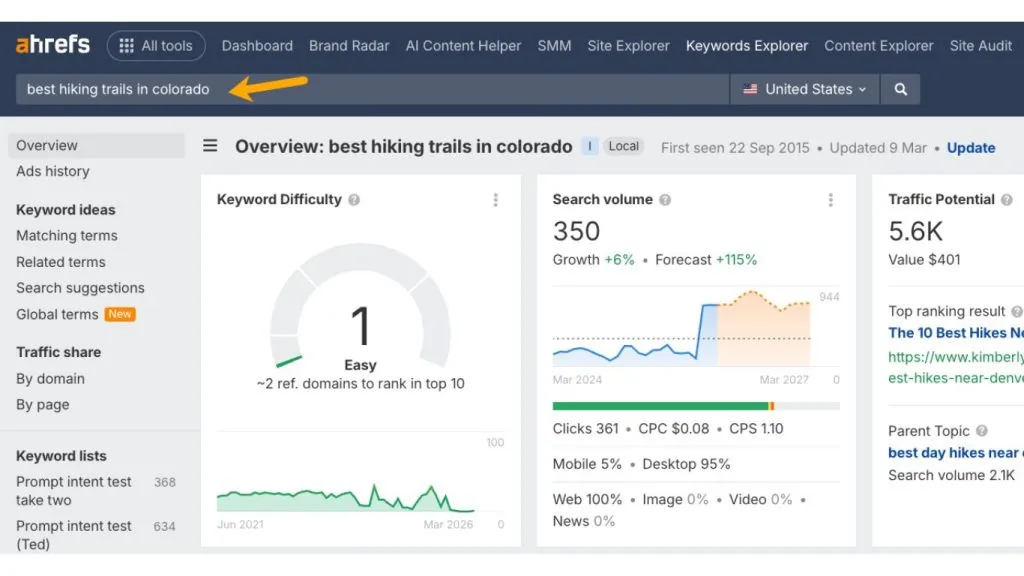Image resolution: width=1024 pixels, height=576 pixels.
Task: Open Traffic share By domain
Action: pyautogui.click(x=50, y=379)
